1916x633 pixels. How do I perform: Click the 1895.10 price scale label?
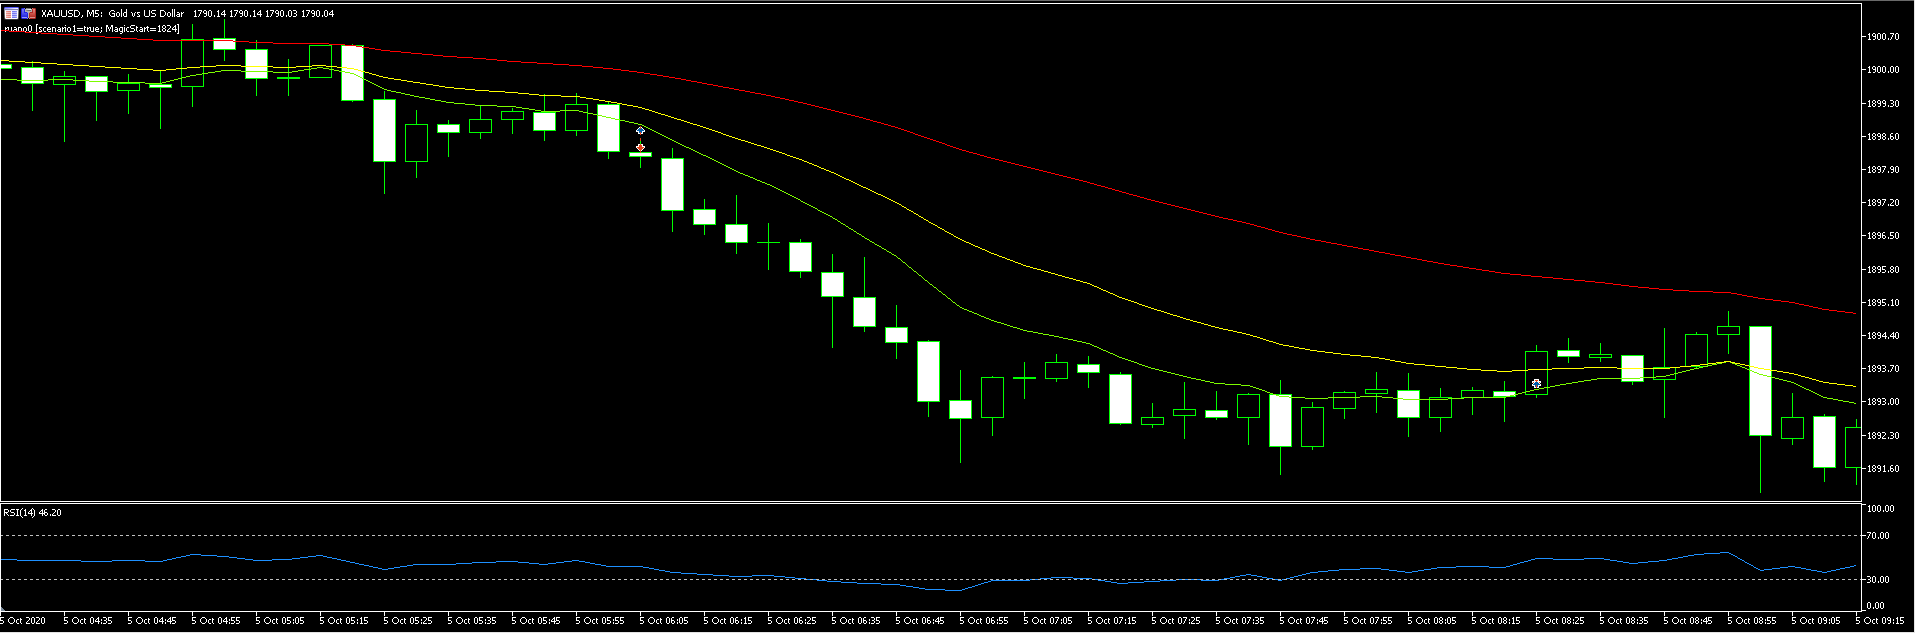coord(1883,303)
